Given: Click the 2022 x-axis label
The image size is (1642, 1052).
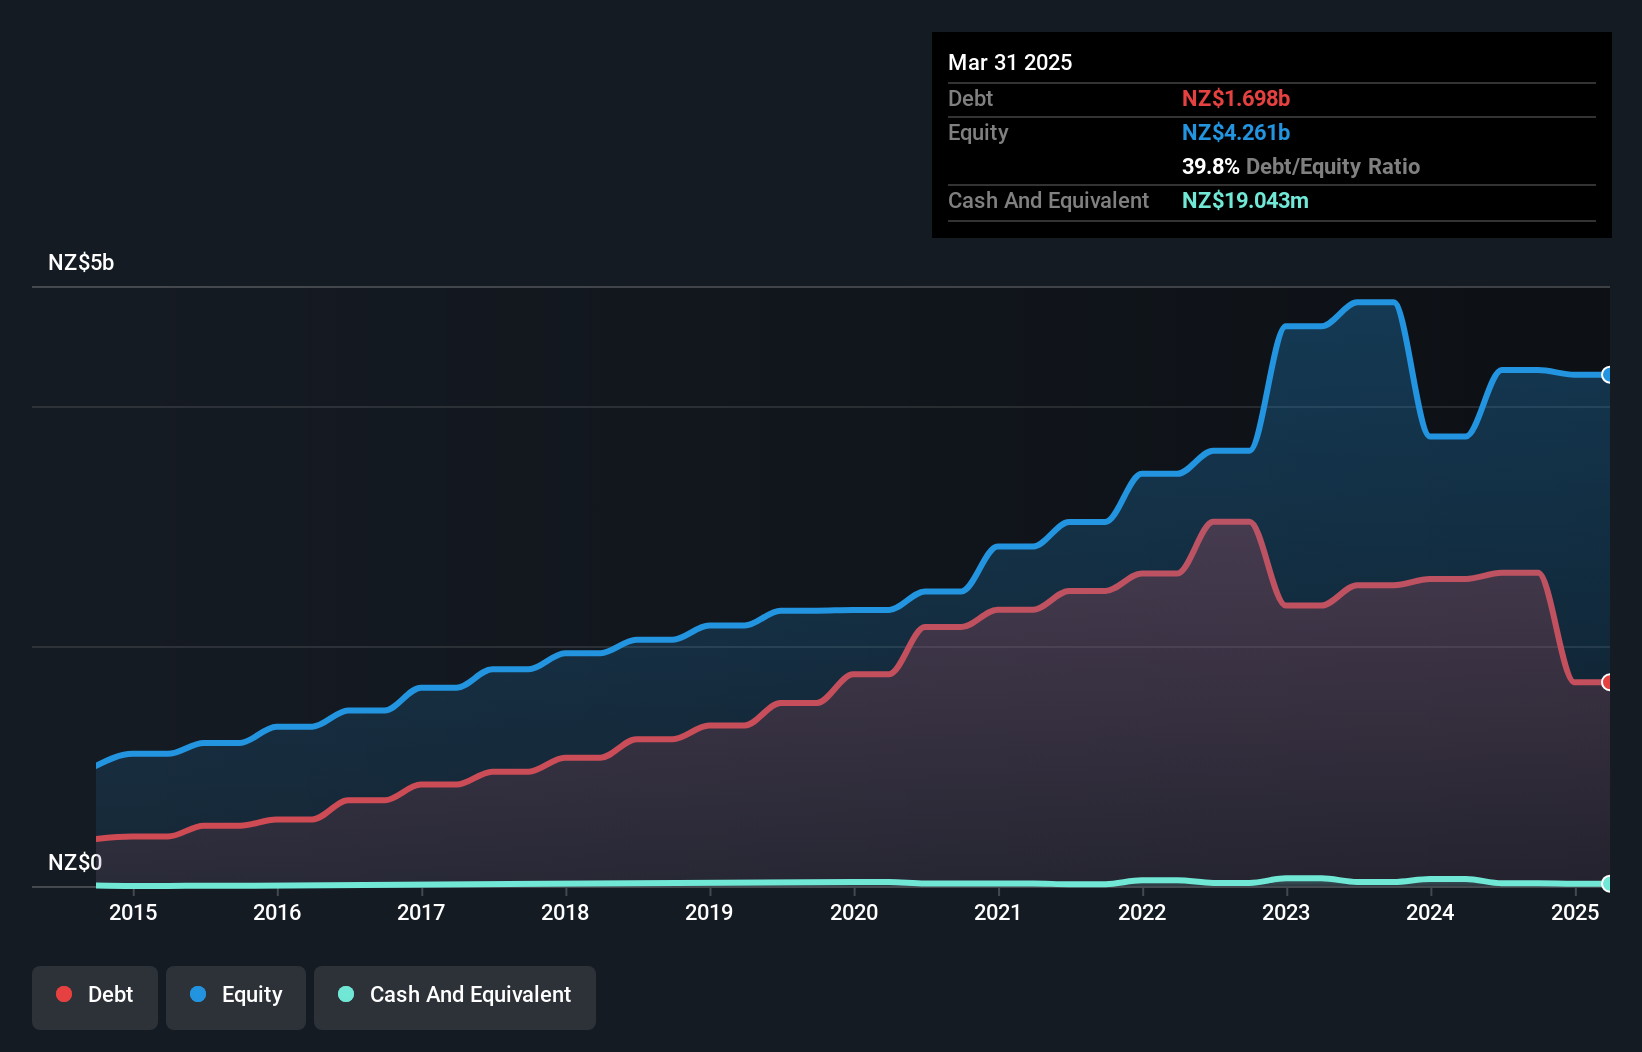Looking at the screenshot, I should pyautogui.click(x=1142, y=912).
